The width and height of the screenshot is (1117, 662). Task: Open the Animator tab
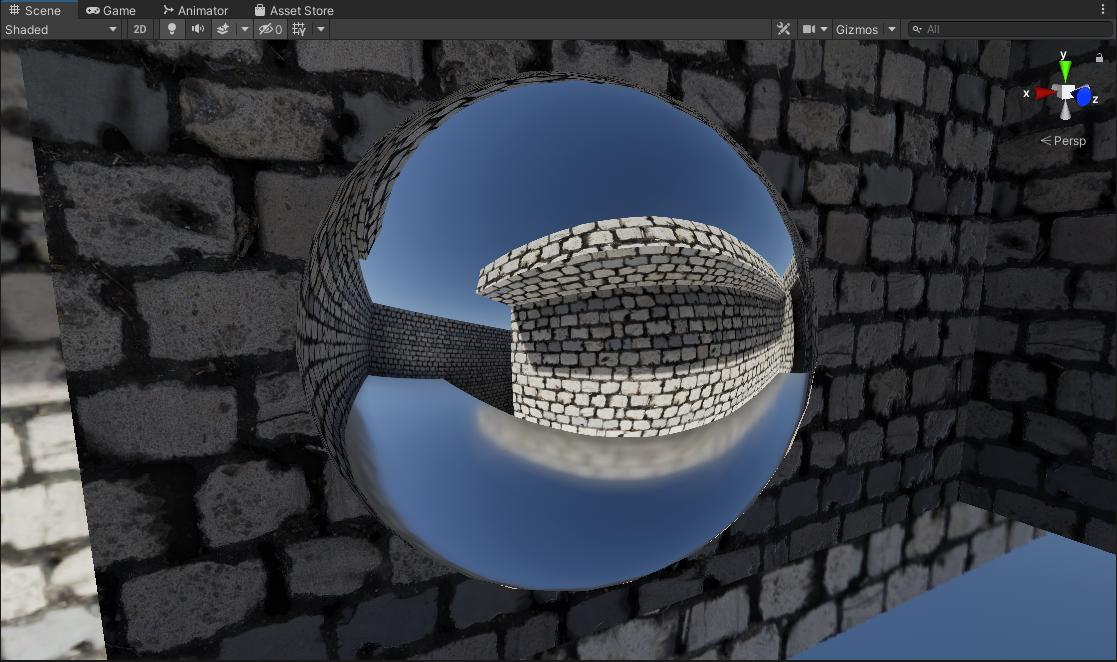(x=195, y=10)
